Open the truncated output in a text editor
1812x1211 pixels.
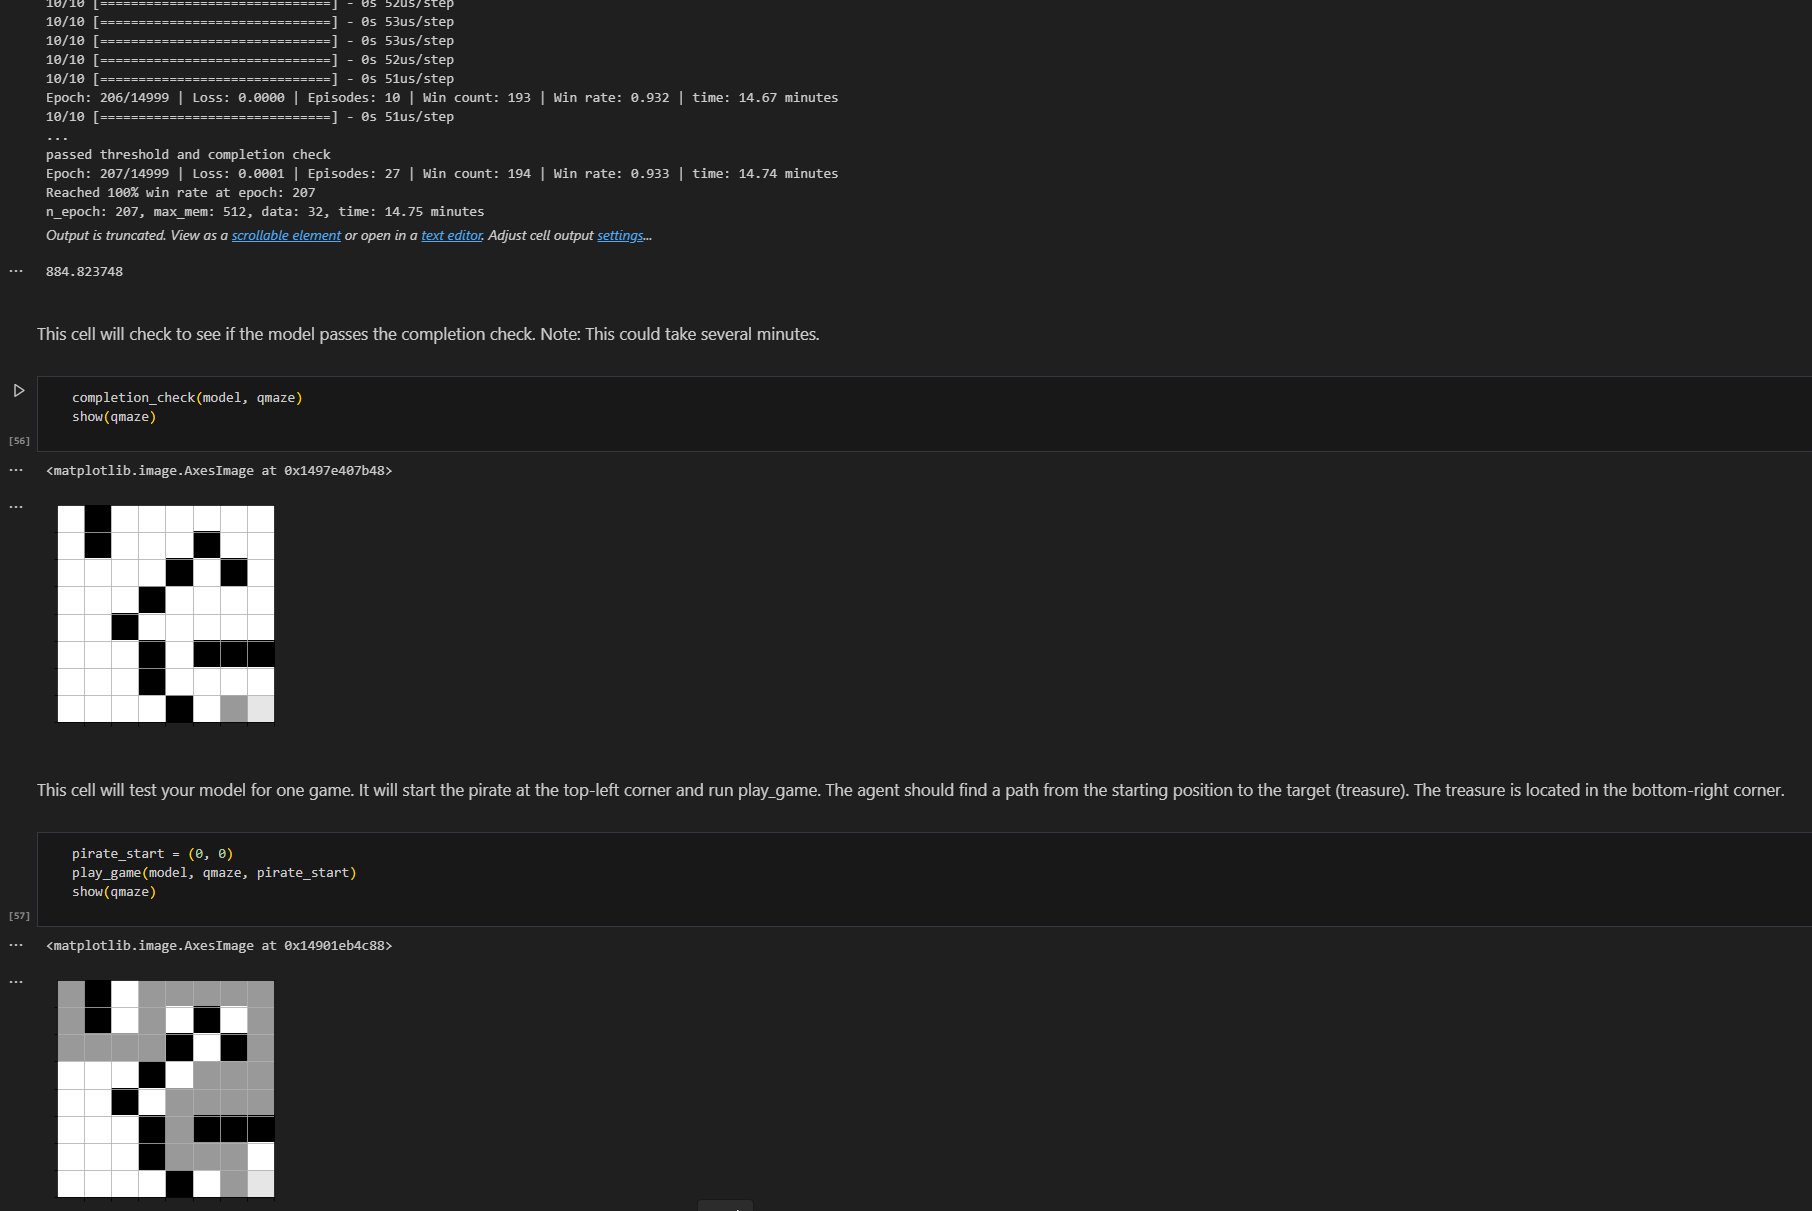point(452,236)
